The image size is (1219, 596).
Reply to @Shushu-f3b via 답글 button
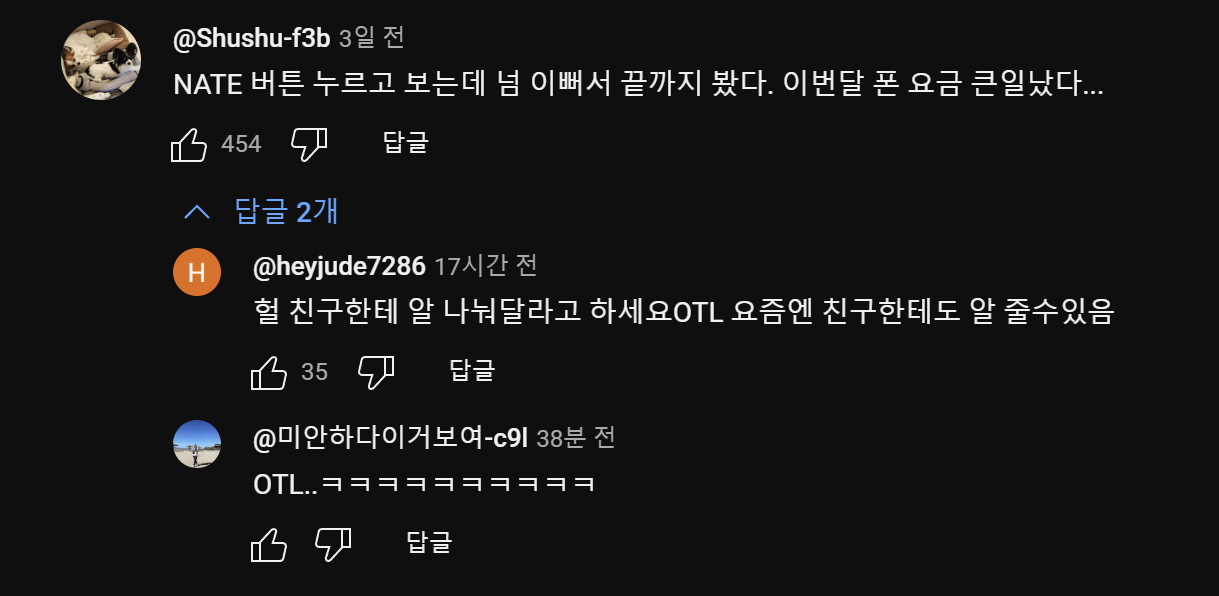coord(405,143)
